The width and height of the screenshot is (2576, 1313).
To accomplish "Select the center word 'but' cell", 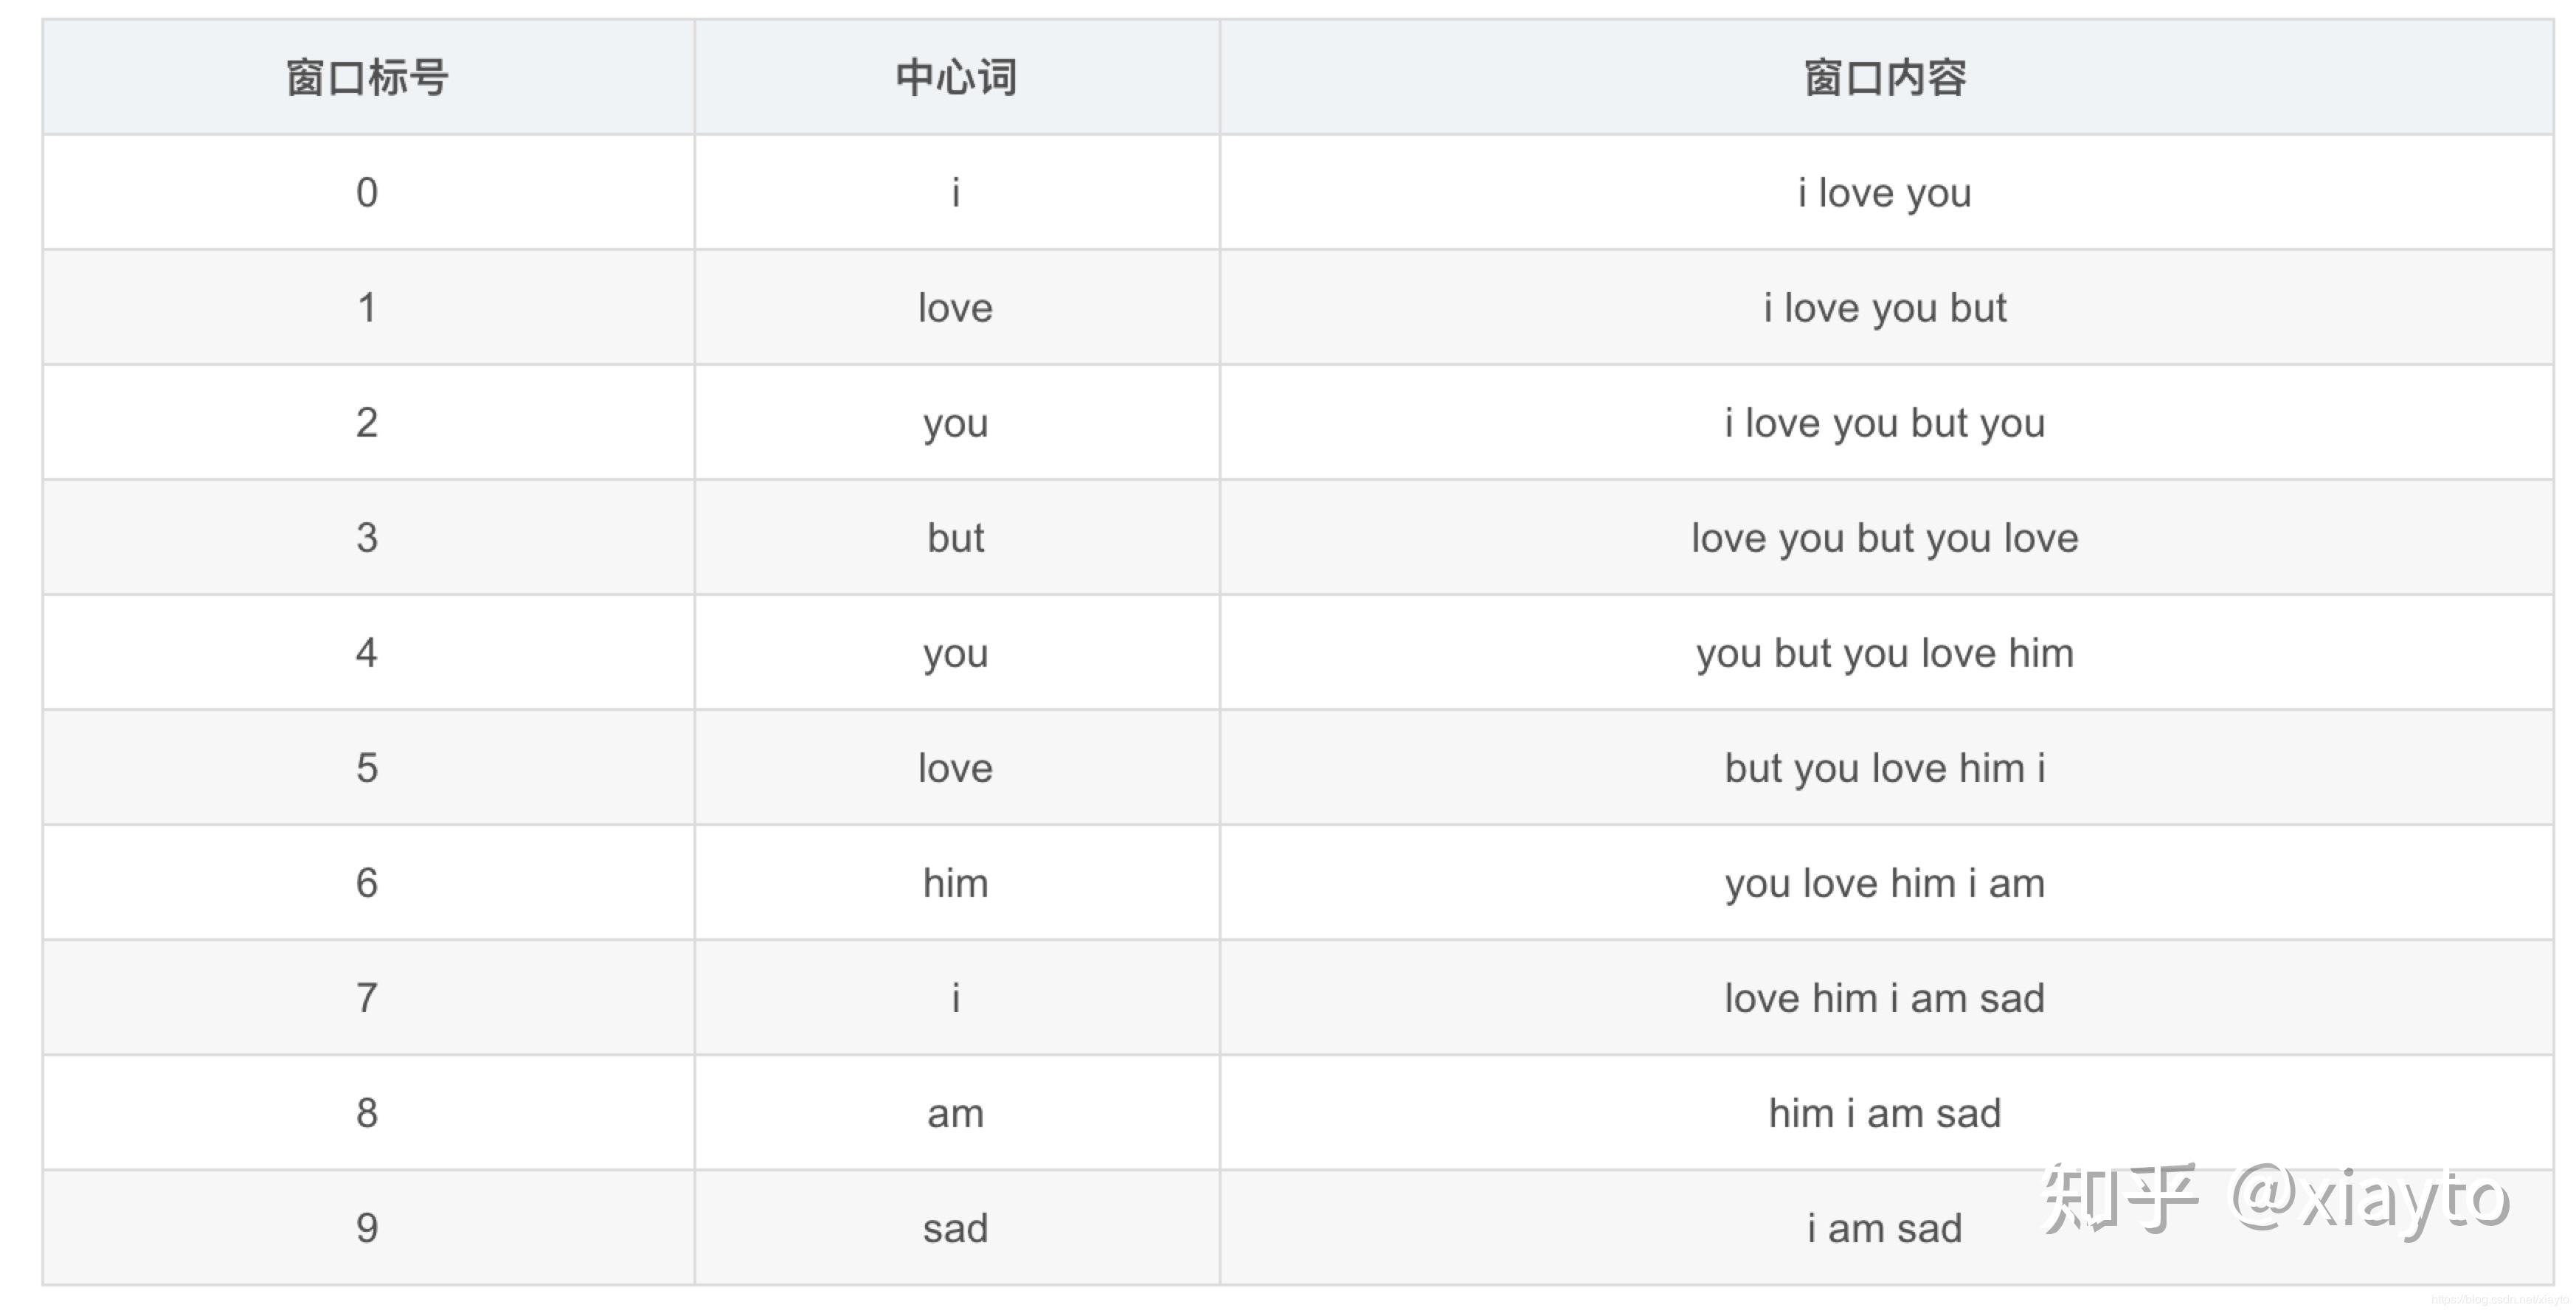I will pyautogui.click(x=957, y=537).
